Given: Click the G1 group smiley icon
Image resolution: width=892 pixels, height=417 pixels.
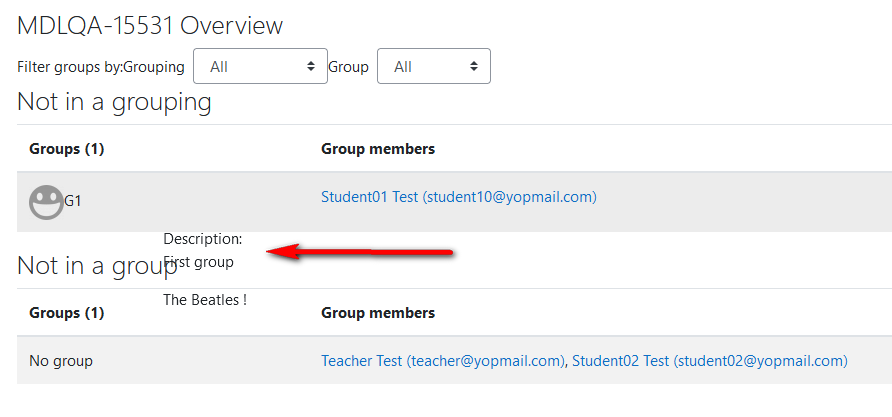Looking at the screenshot, I should (x=46, y=202).
